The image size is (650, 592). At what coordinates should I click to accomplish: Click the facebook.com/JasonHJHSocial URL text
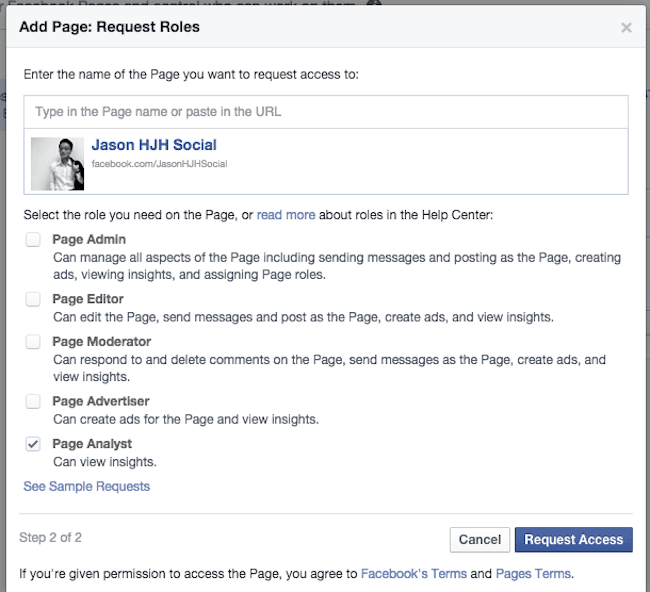click(x=159, y=164)
